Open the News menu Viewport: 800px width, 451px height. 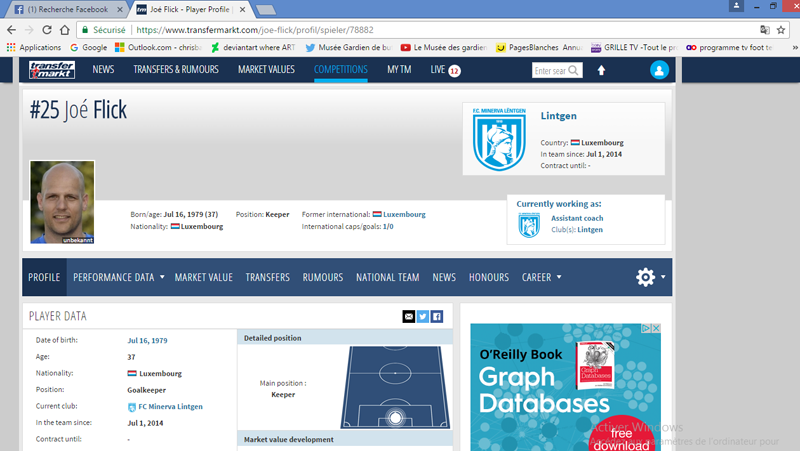coord(103,69)
